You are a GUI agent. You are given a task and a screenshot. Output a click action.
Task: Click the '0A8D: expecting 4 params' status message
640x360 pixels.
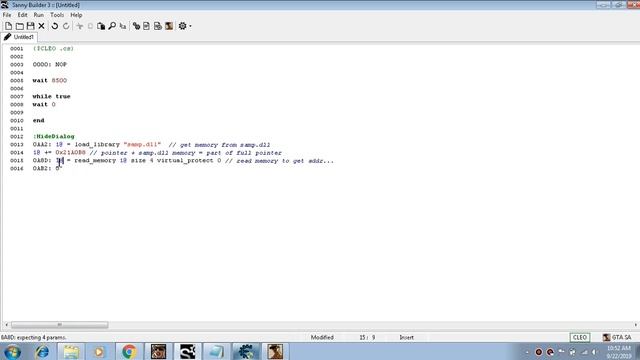coord(33,338)
